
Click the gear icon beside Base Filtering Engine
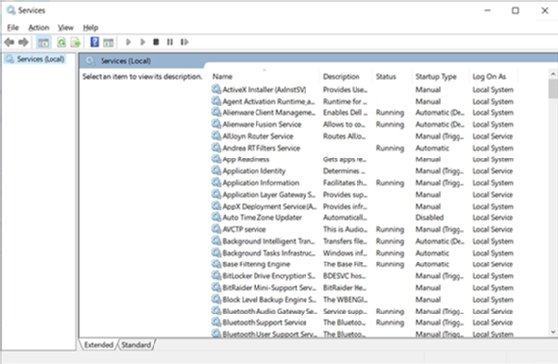[x=216, y=264]
